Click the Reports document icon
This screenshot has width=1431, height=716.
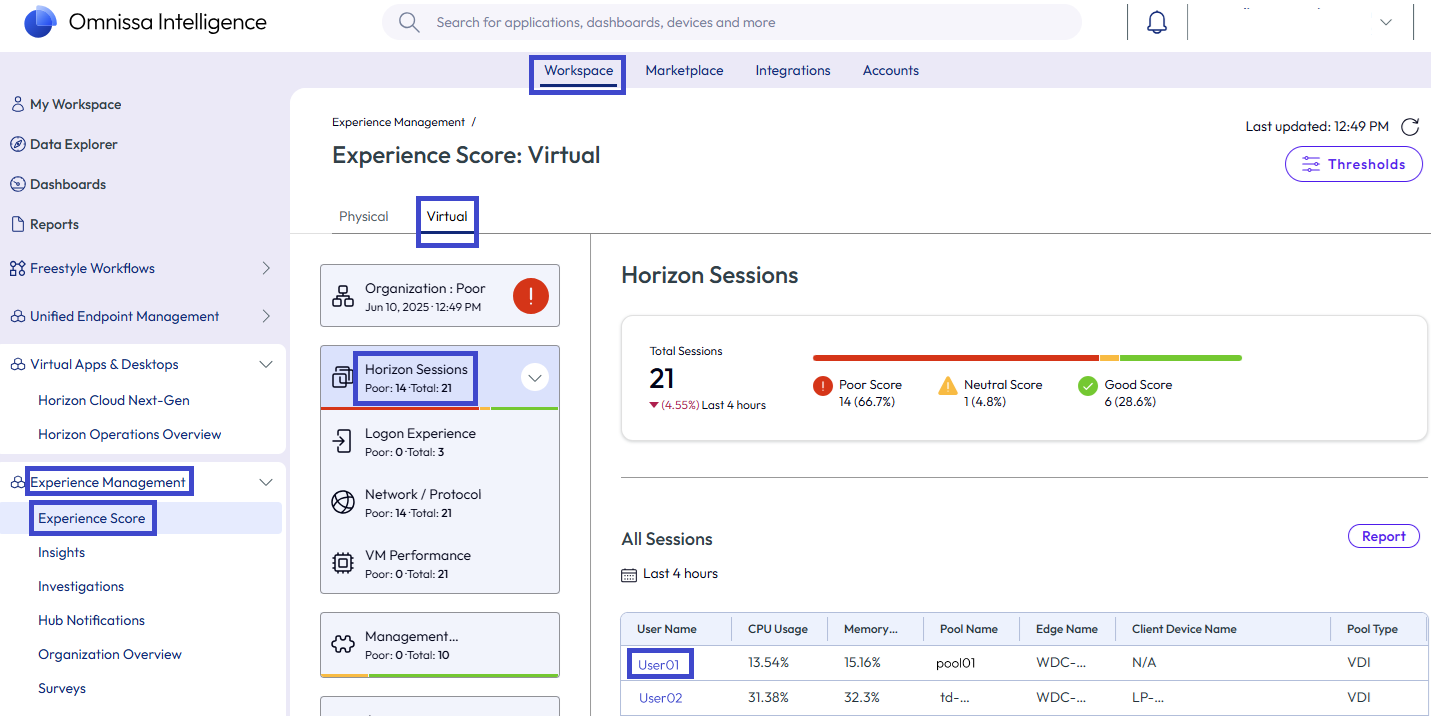point(17,224)
